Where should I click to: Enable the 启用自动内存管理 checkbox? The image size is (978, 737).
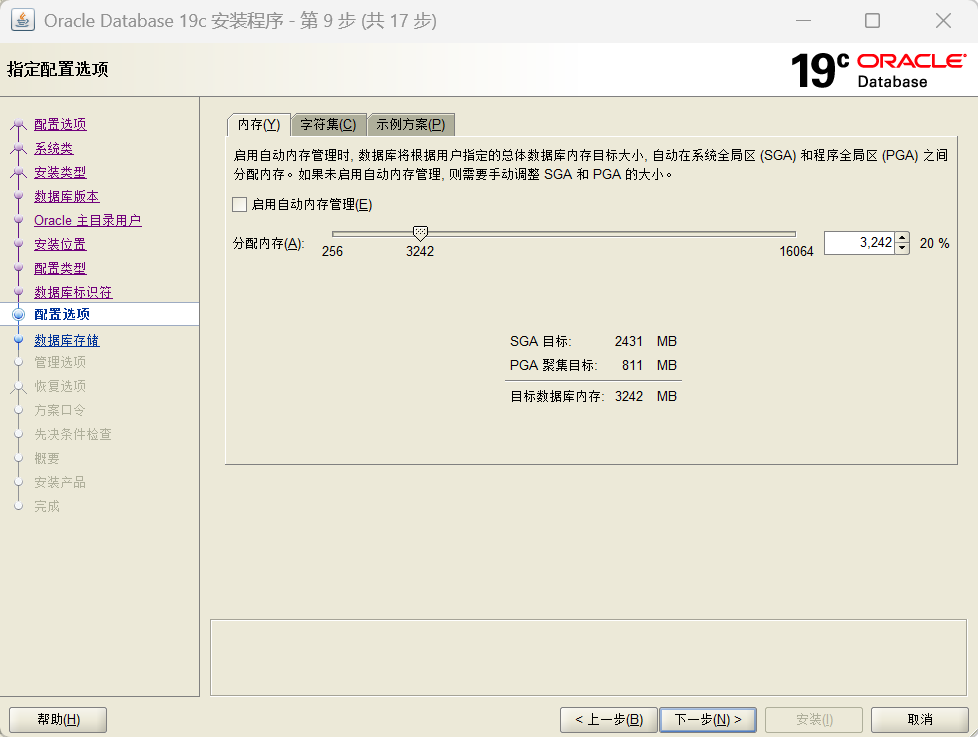tap(240, 205)
